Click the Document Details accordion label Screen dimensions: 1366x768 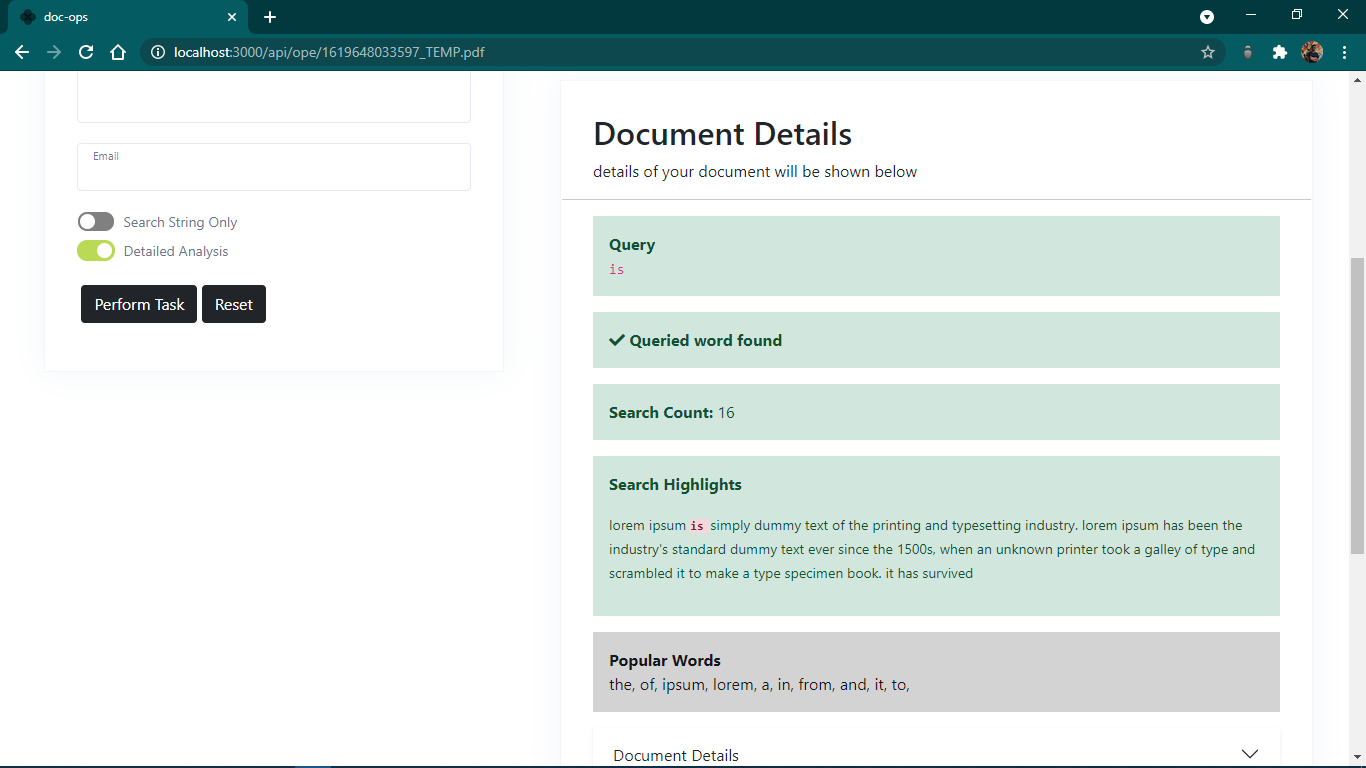676,756
